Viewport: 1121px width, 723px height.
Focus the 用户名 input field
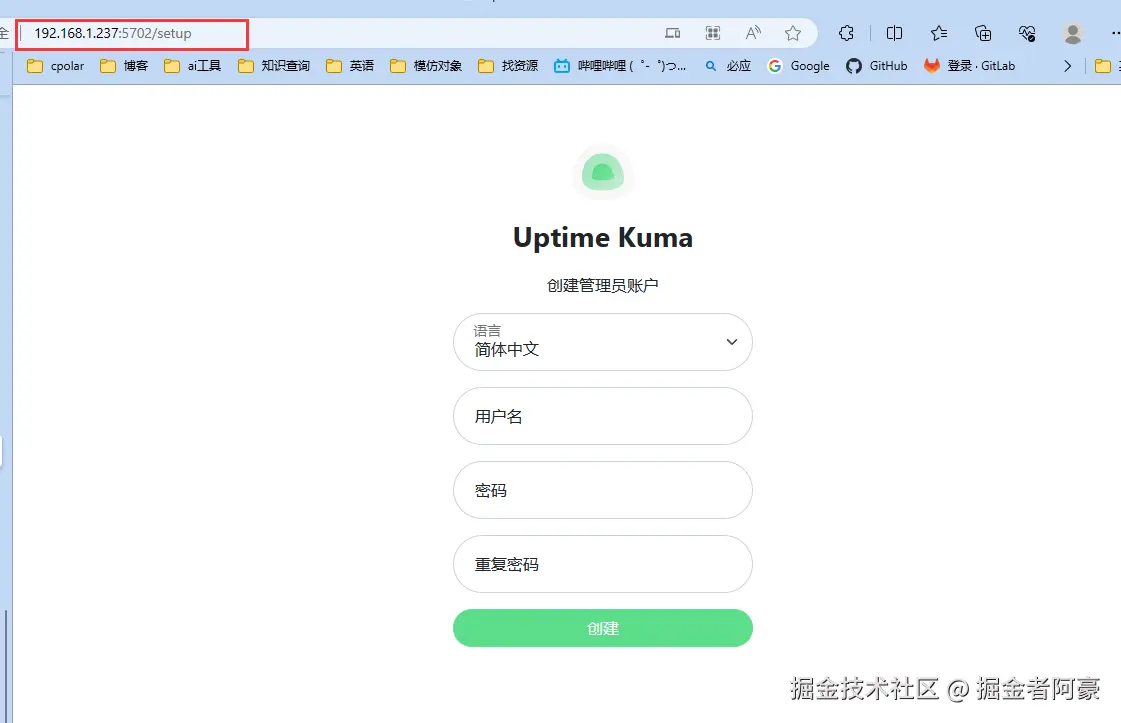(x=603, y=416)
